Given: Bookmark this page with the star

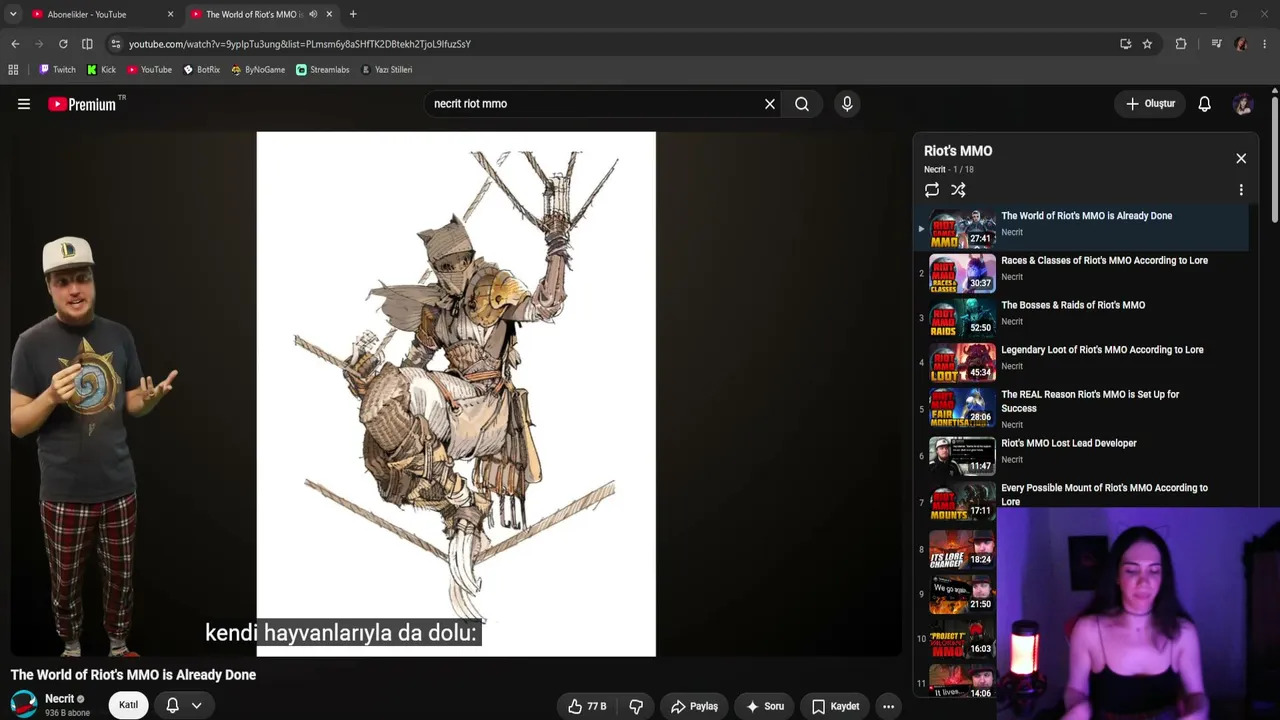Looking at the screenshot, I should pos(1147,44).
